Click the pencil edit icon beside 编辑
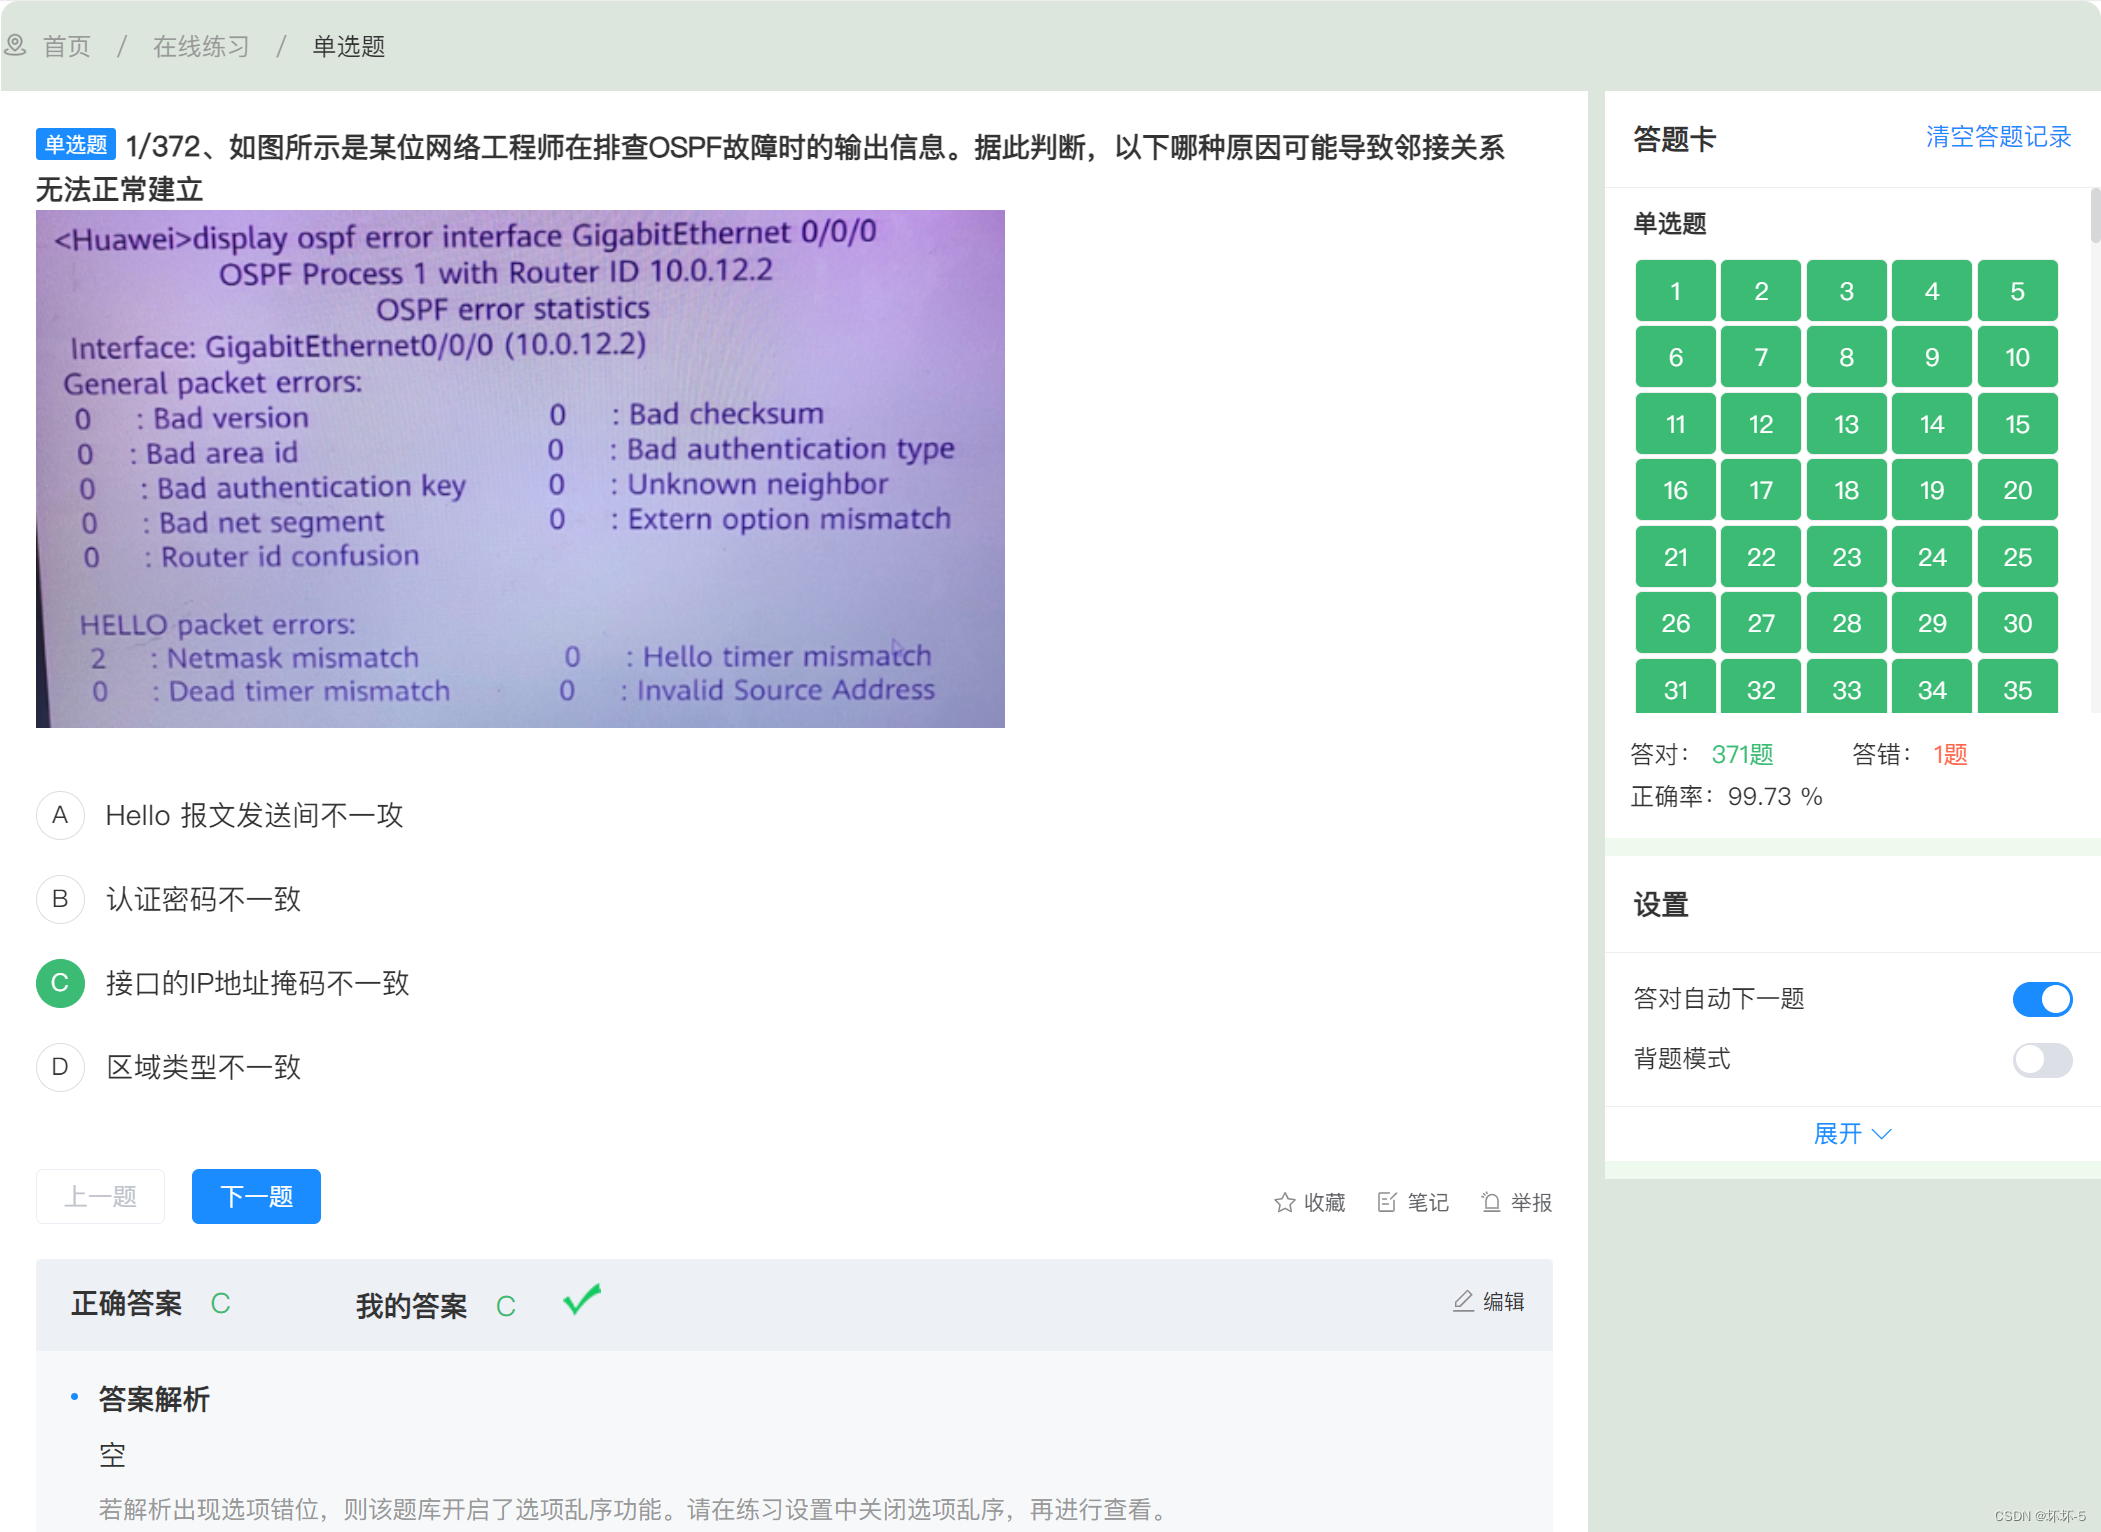 (x=1463, y=1301)
